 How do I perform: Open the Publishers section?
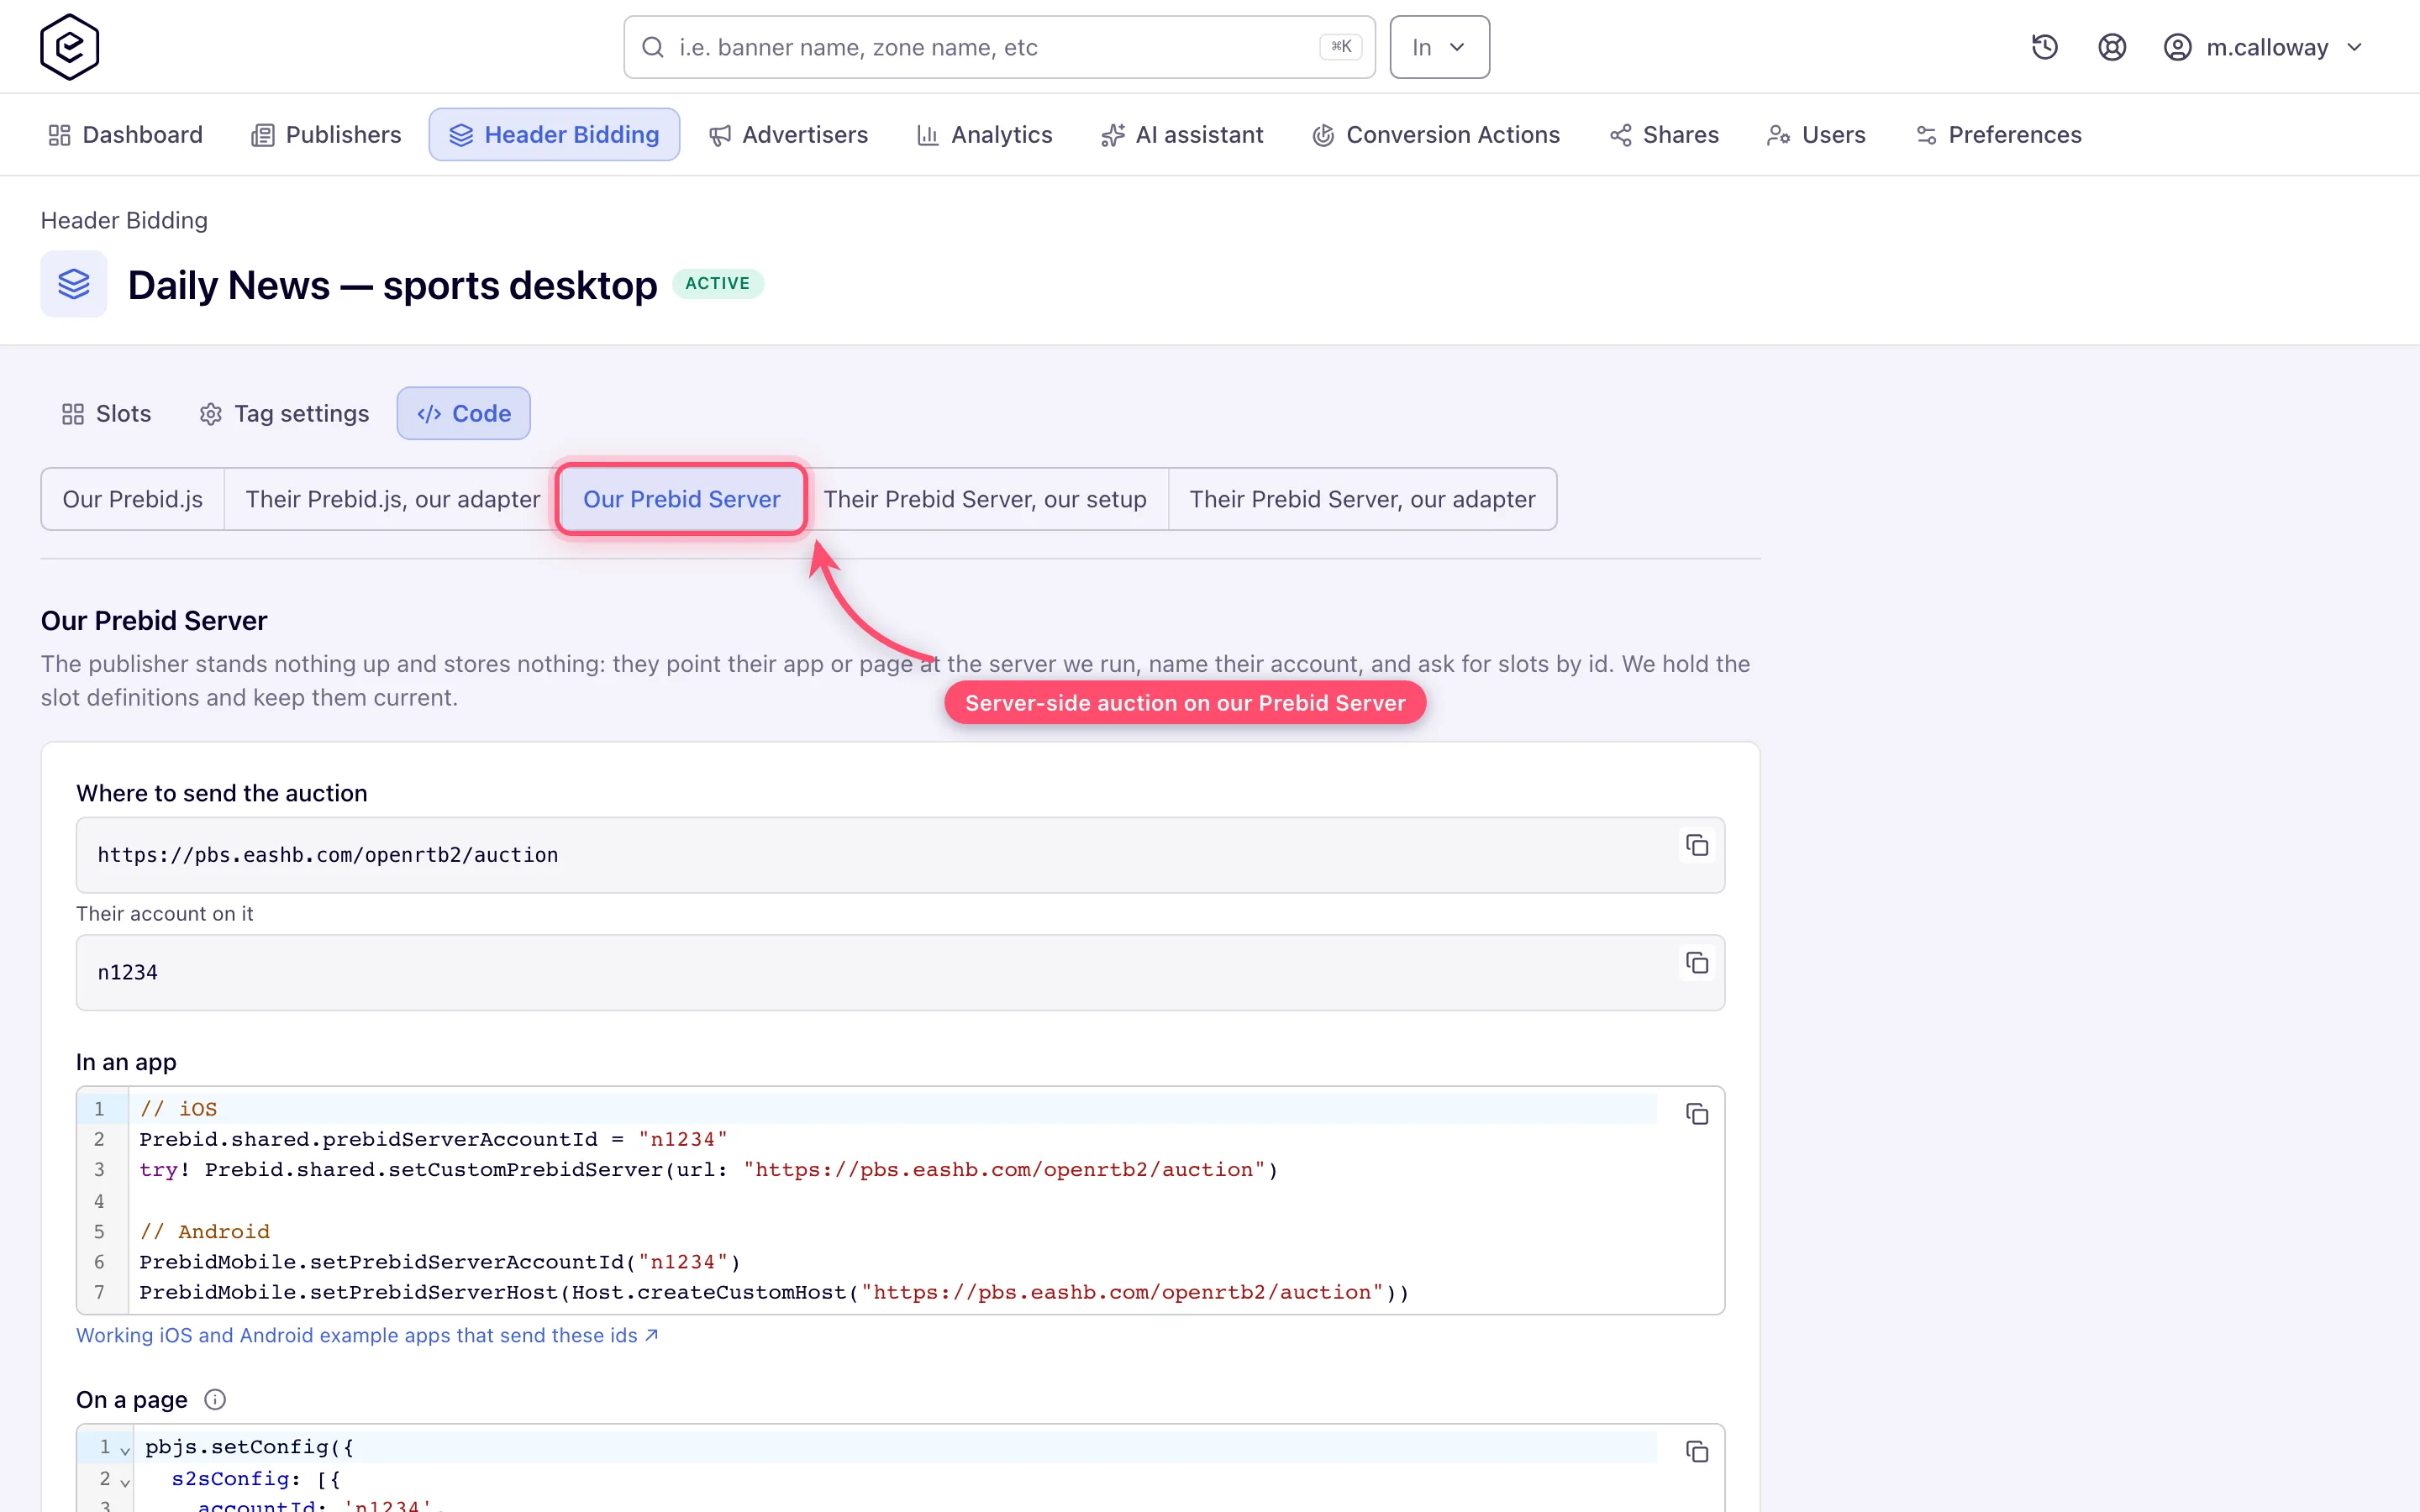(326, 135)
